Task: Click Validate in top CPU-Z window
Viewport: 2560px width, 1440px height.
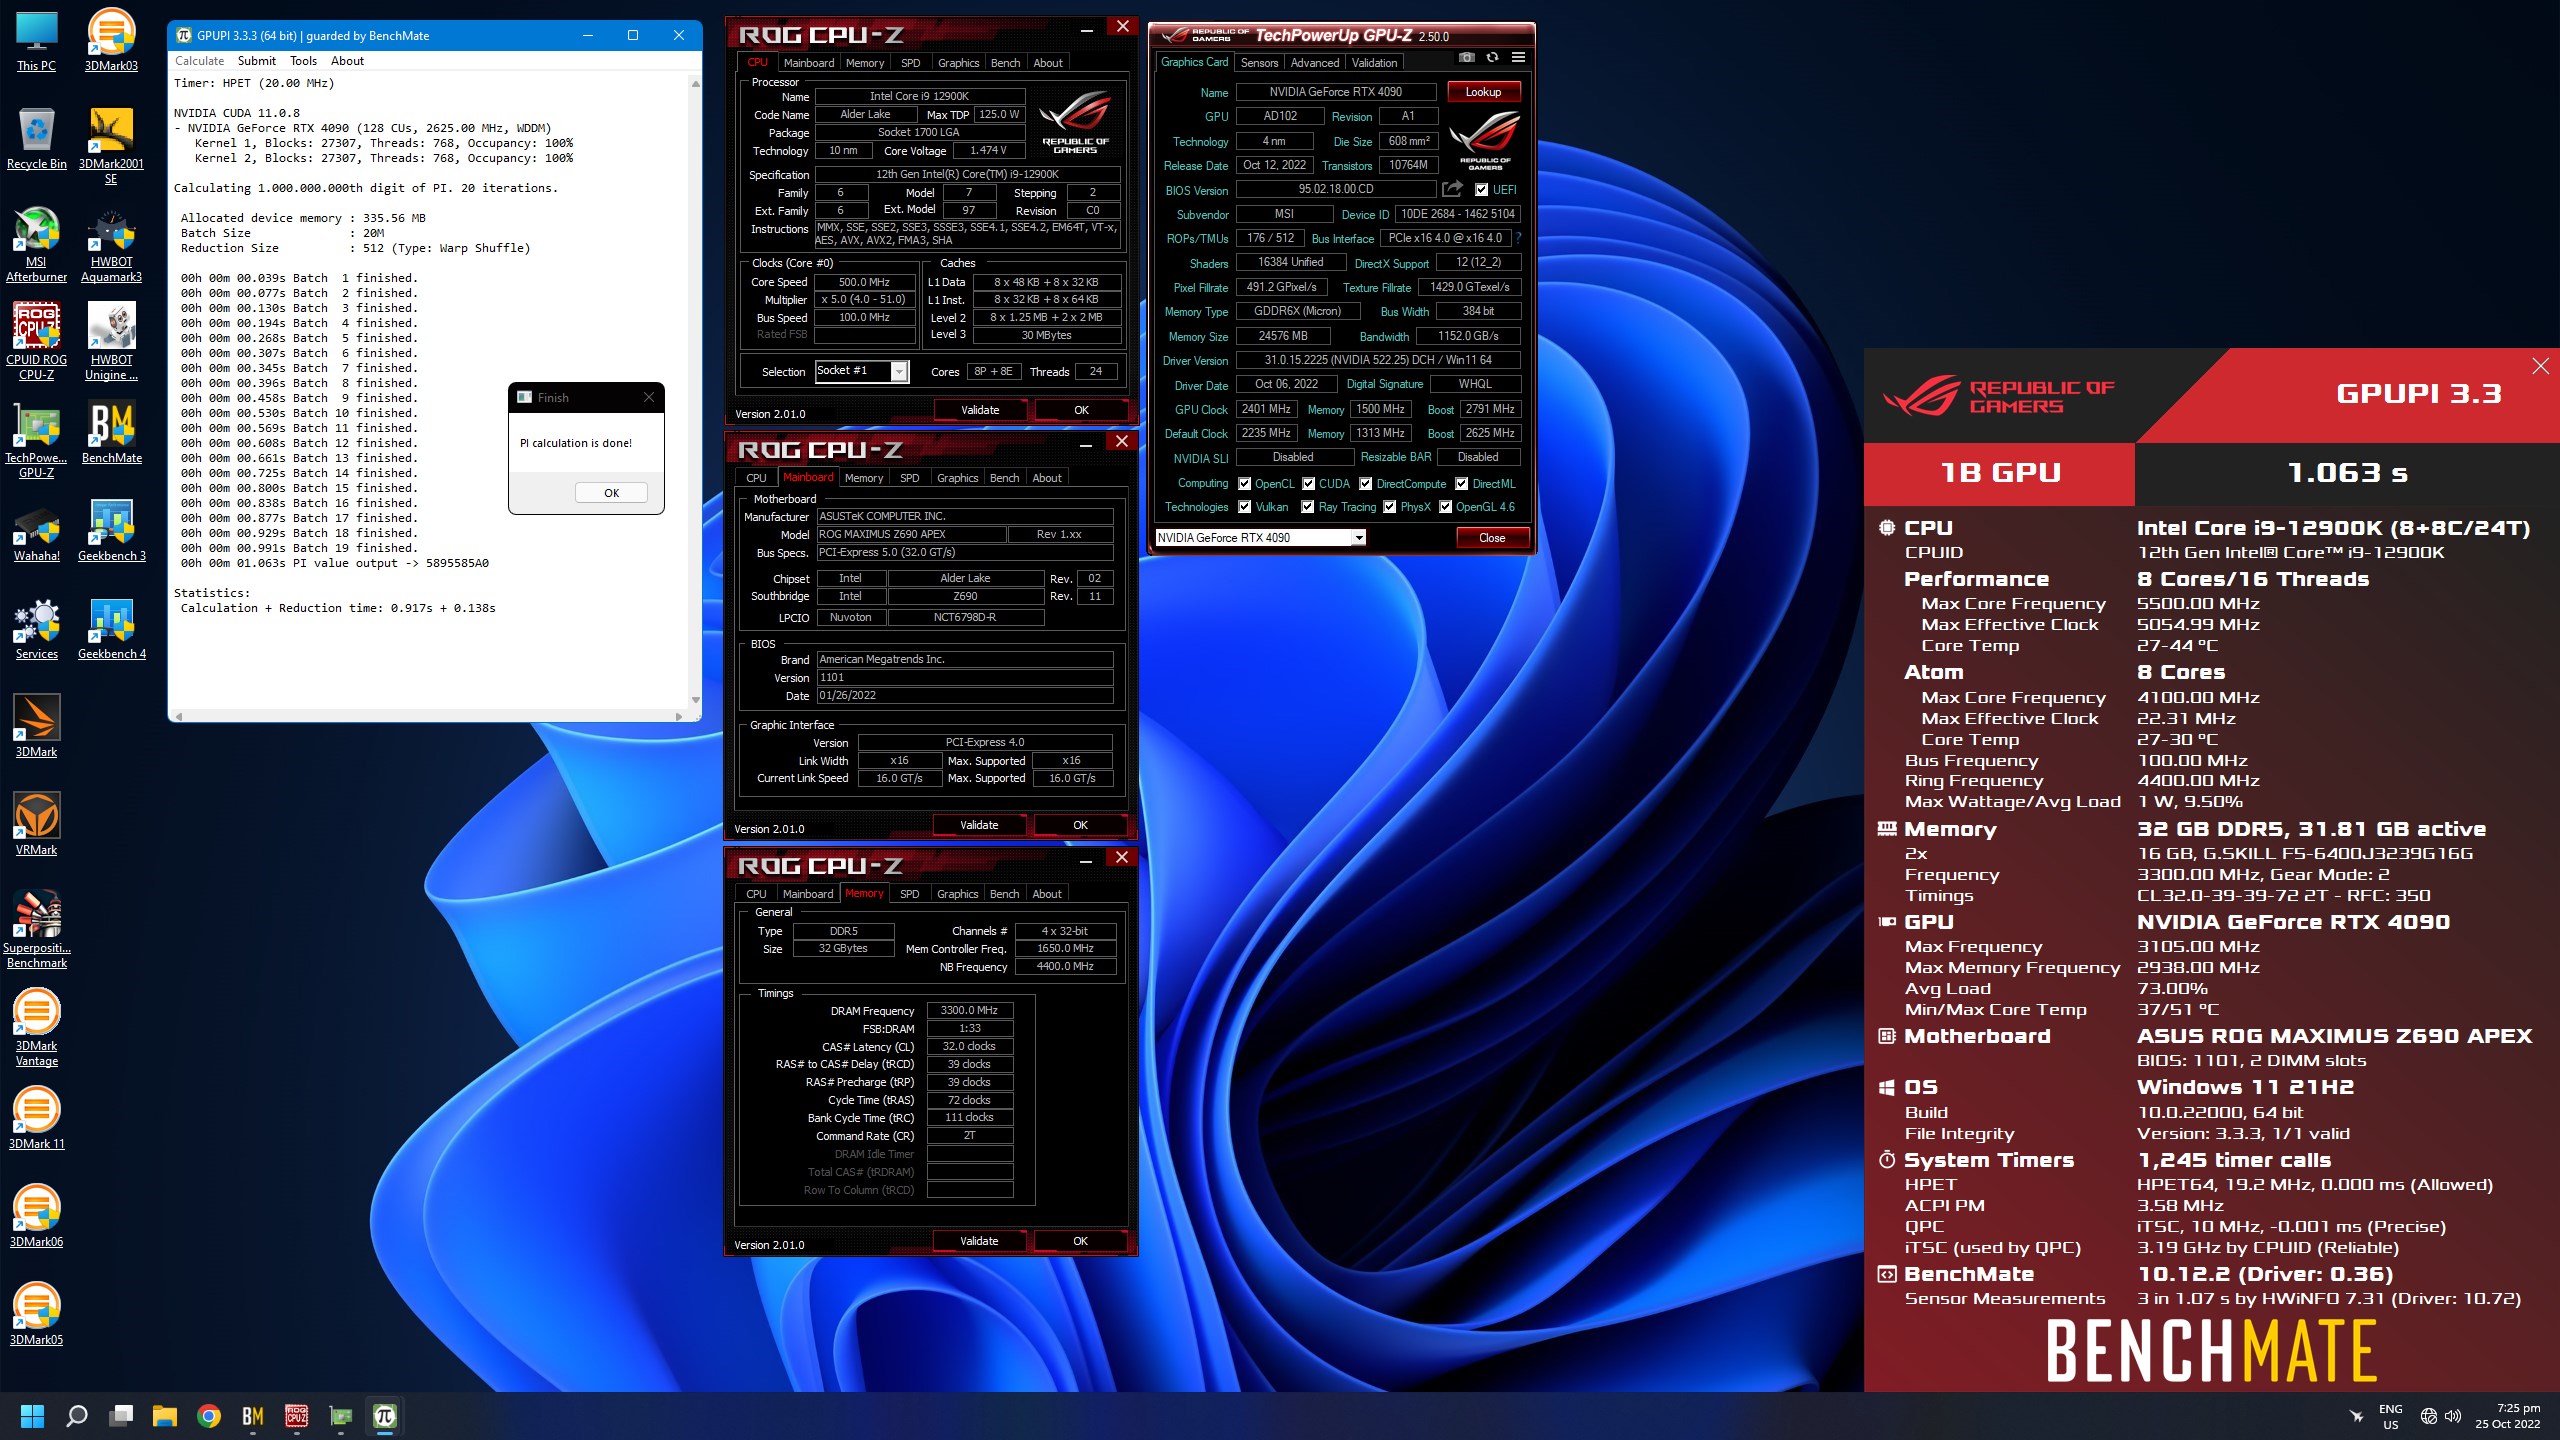Action: click(980, 410)
